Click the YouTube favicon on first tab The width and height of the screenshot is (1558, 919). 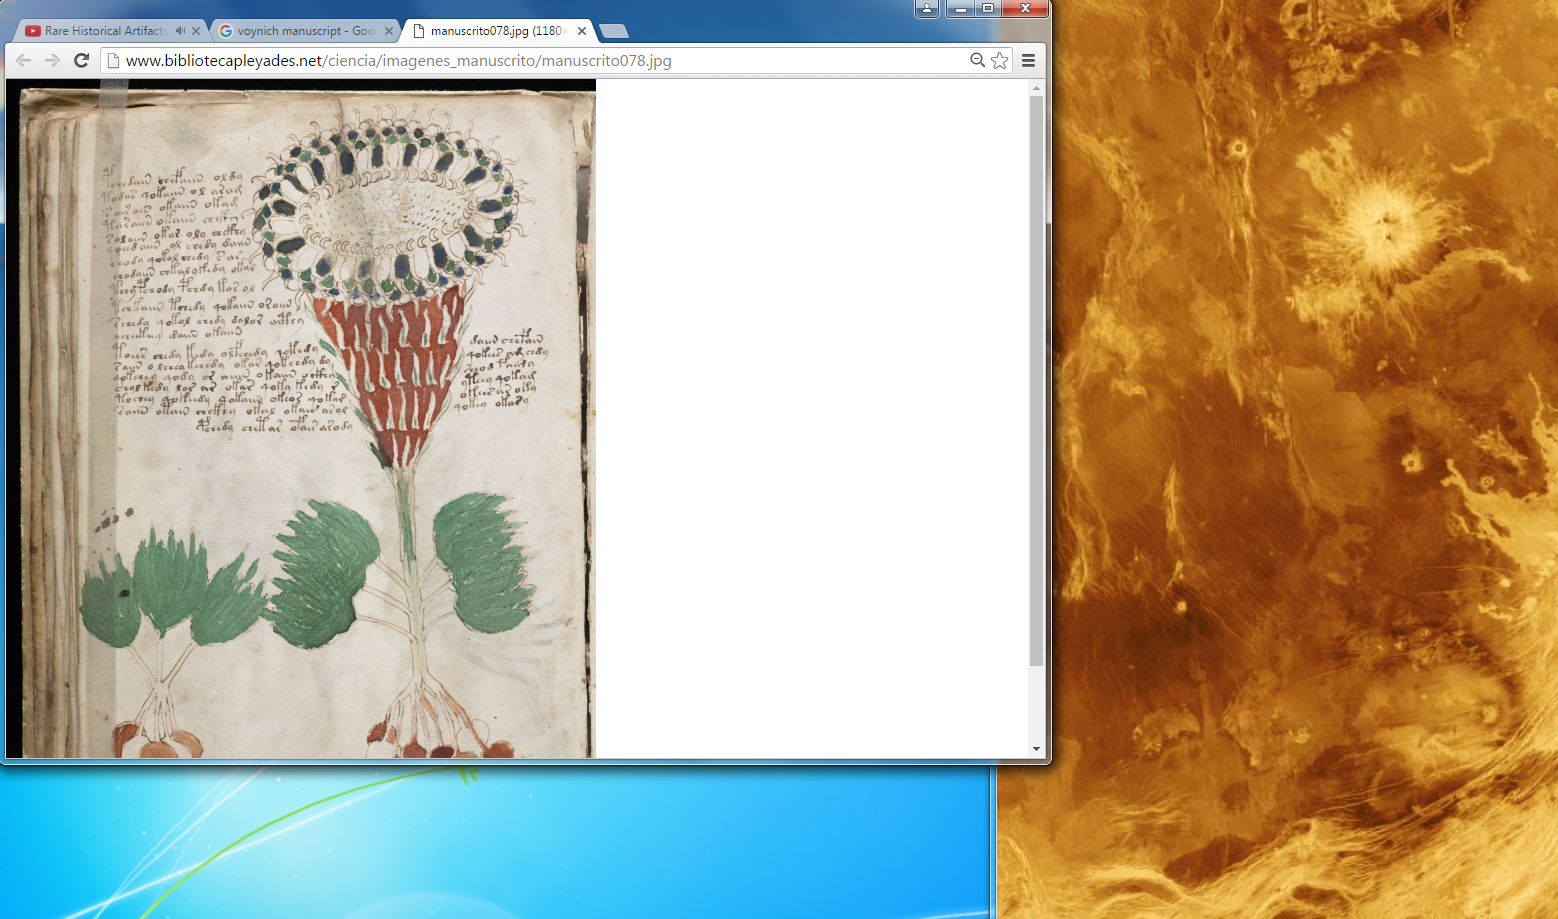[x=33, y=31]
